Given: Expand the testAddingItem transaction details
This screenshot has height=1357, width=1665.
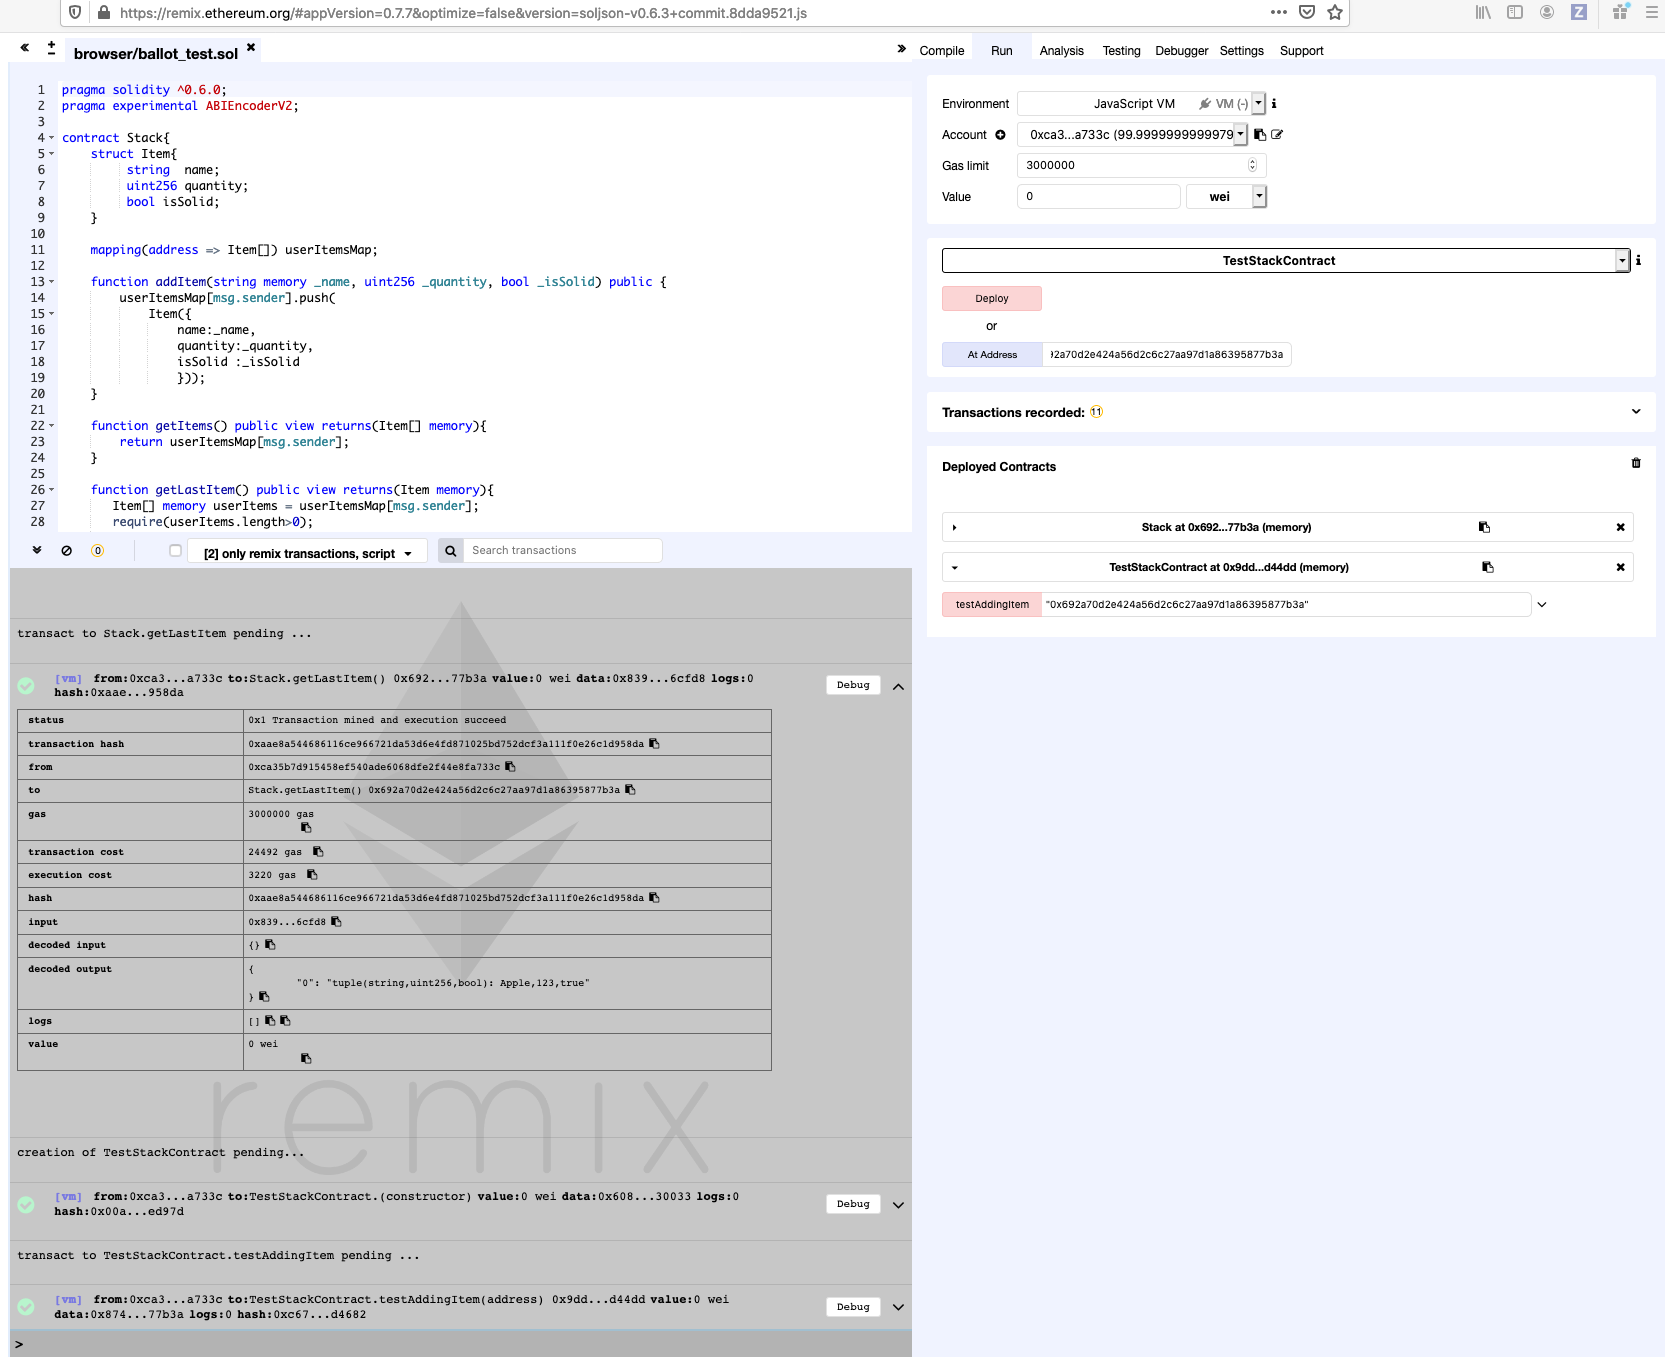Looking at the screenshot, I should (x=898, y=1308).
